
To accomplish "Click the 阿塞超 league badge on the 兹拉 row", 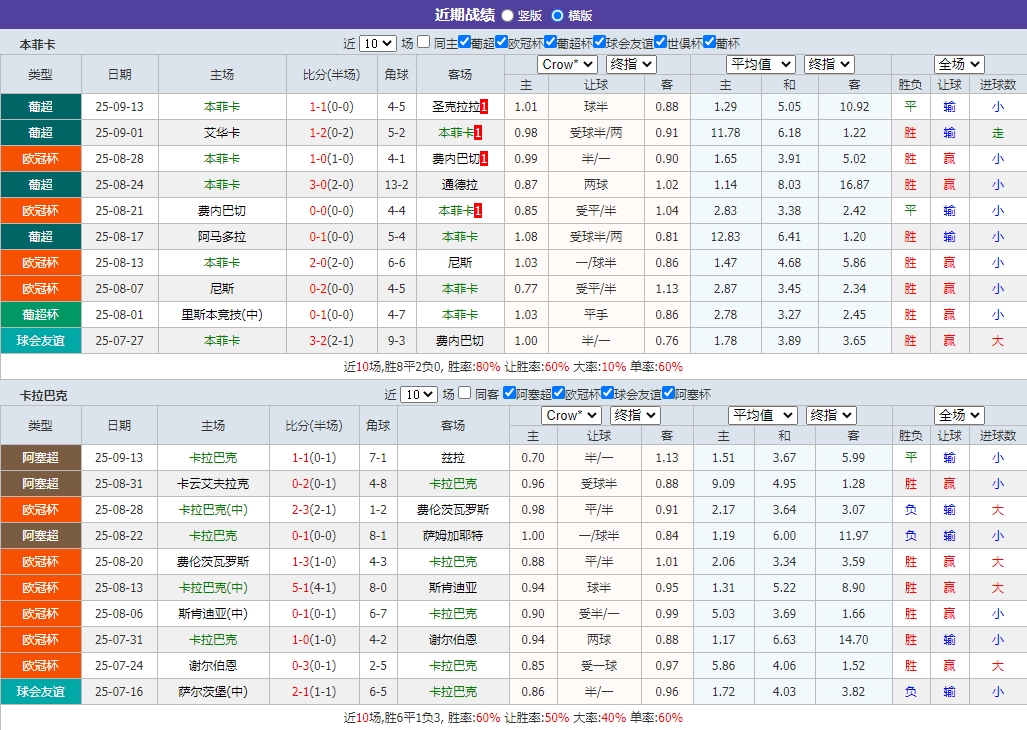I will click(x=40, y=458).
